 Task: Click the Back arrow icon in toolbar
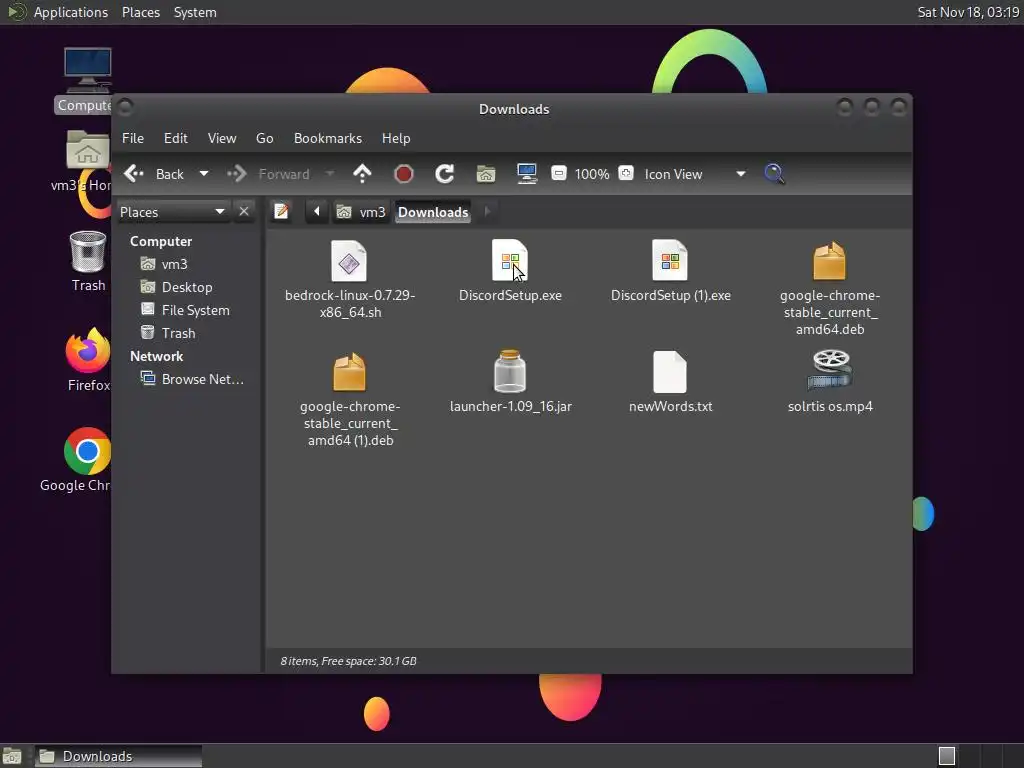[x=134, y=174]
